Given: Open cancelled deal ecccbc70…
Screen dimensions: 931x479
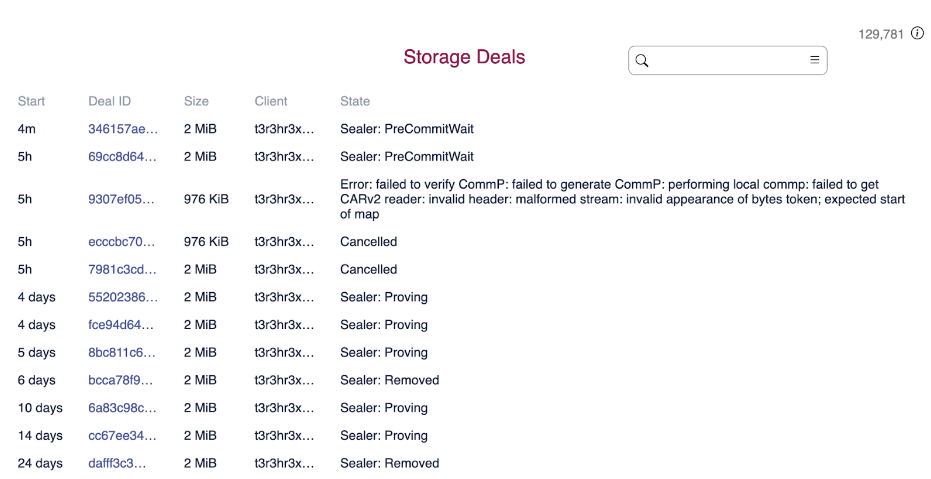Looking at the screenshot, I should point(122,242).
